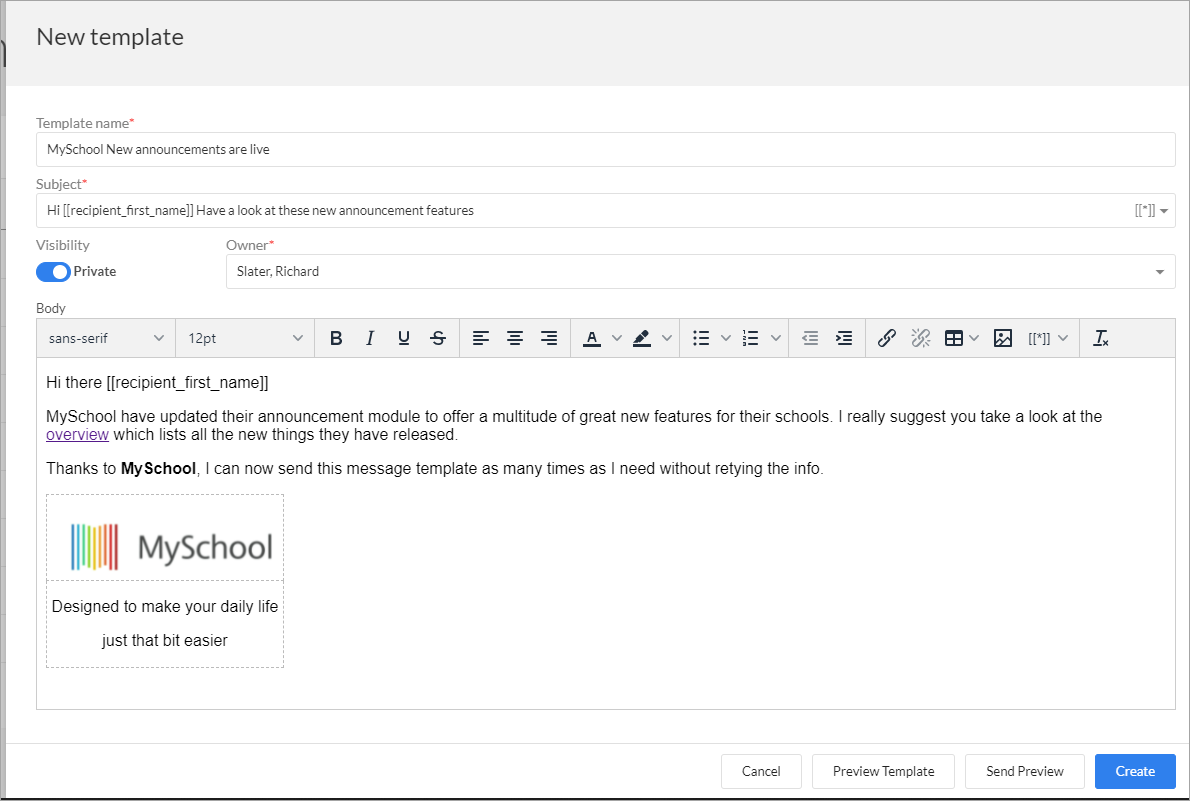Click the Cancel button
The height and width of the screenshot is (801, 1190).
(x=761, y=771)
